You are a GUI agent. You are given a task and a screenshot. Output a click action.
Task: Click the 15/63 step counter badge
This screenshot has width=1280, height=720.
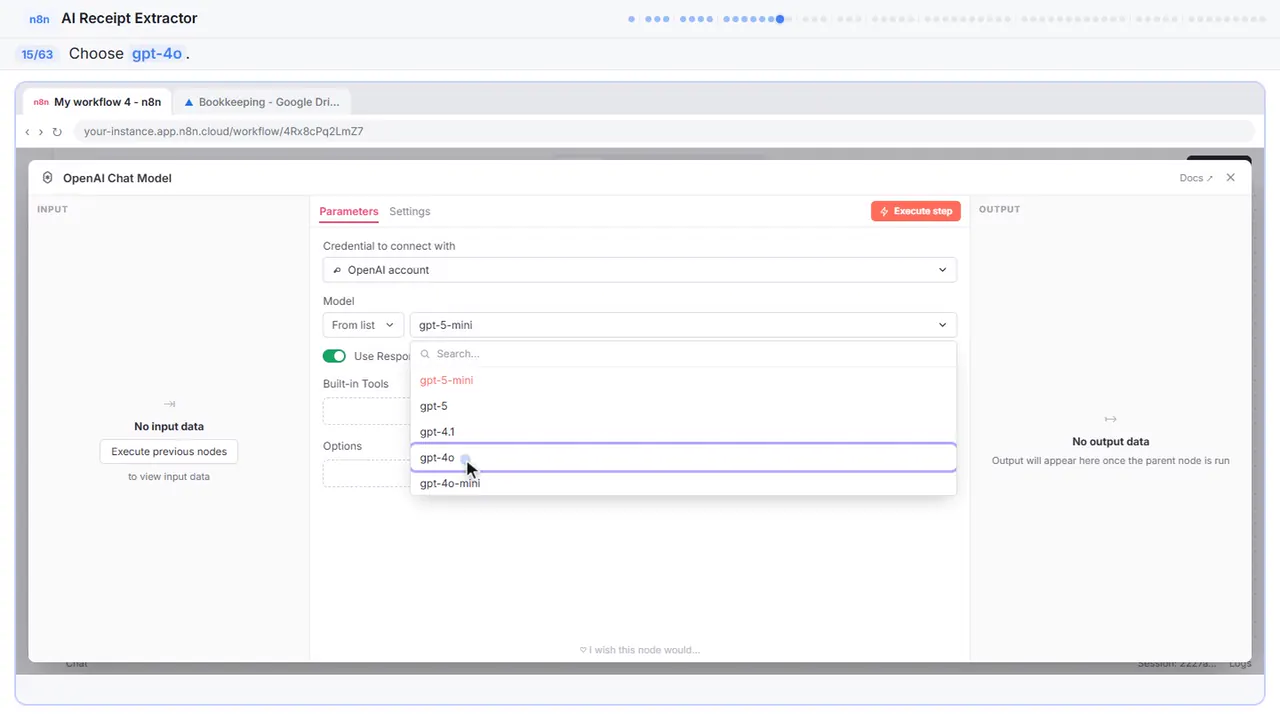tap(37, 54)
